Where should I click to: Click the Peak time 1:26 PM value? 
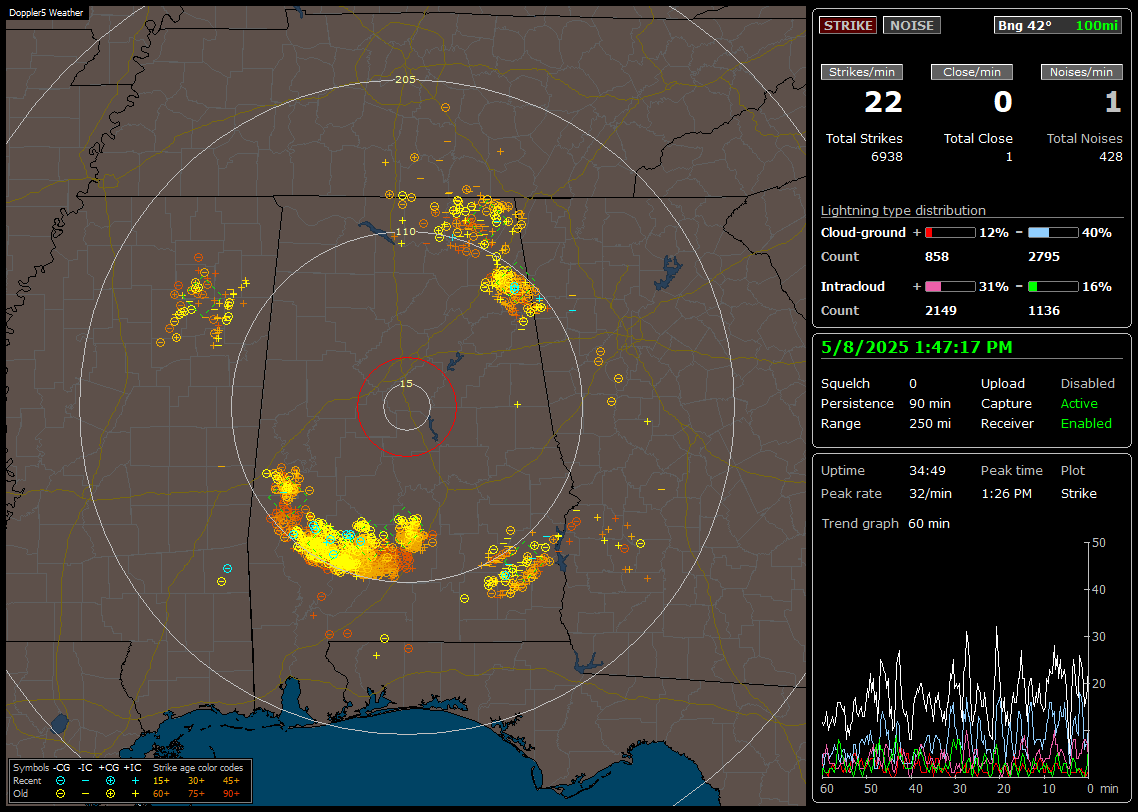pos(1006,493)
